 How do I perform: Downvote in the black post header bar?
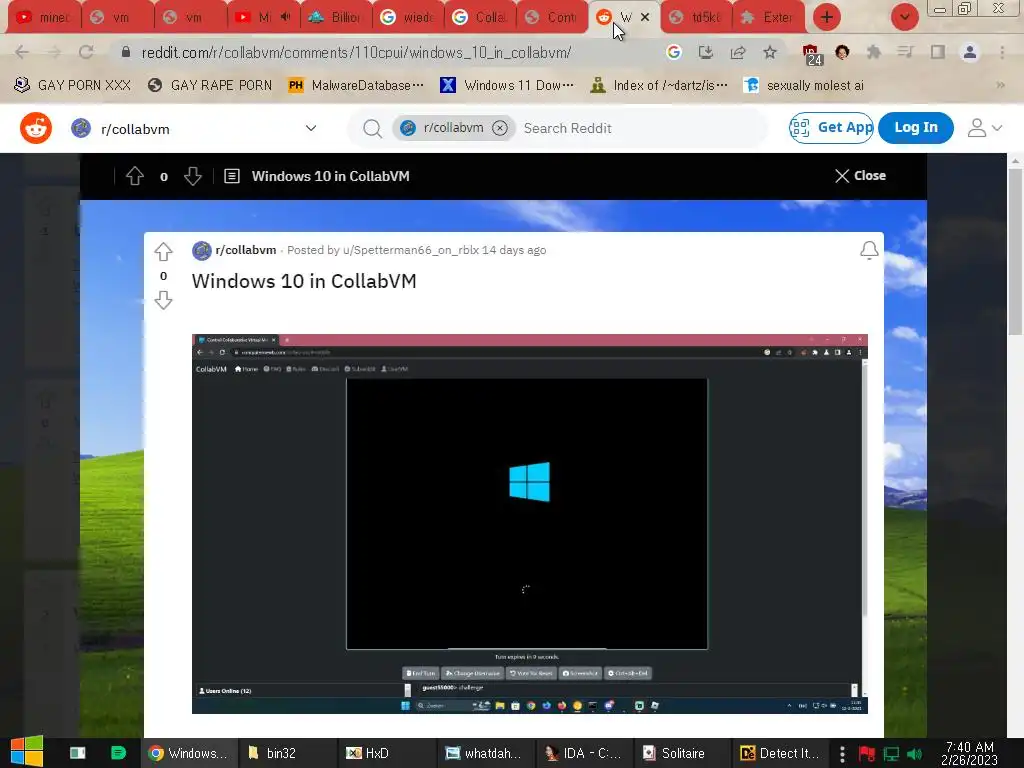coord(193,176)
